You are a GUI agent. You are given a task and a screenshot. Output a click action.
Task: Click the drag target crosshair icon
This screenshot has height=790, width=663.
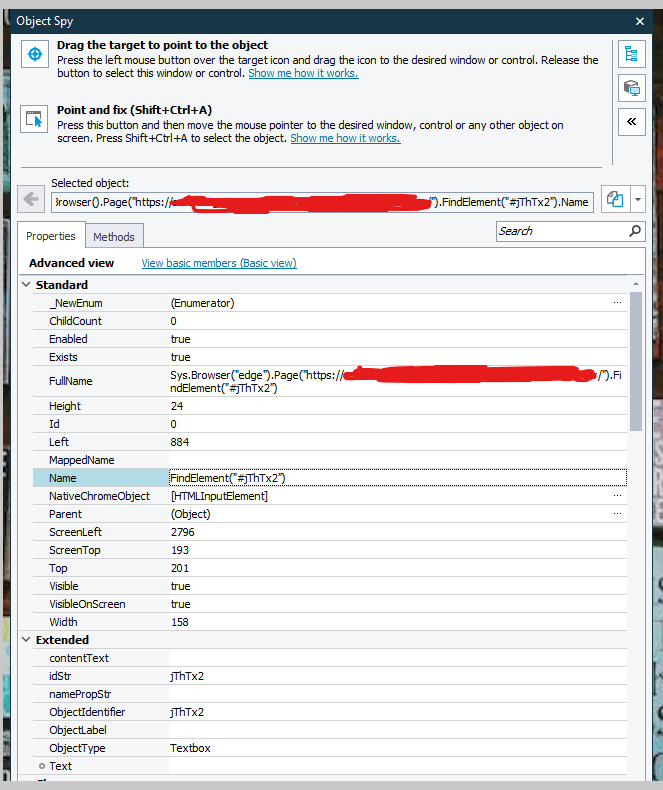pos(35,54)
